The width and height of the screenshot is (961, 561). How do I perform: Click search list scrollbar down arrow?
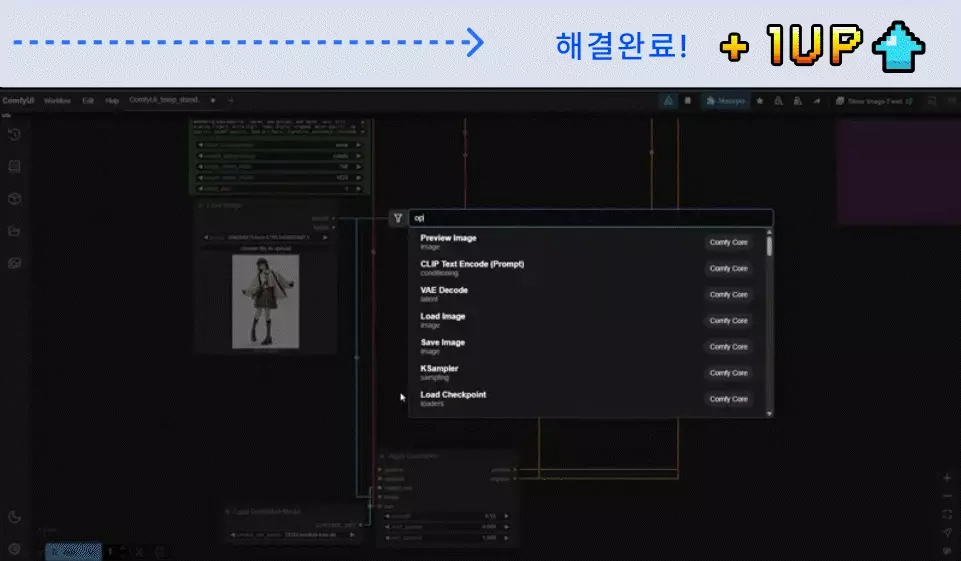[x=769, y=414]
